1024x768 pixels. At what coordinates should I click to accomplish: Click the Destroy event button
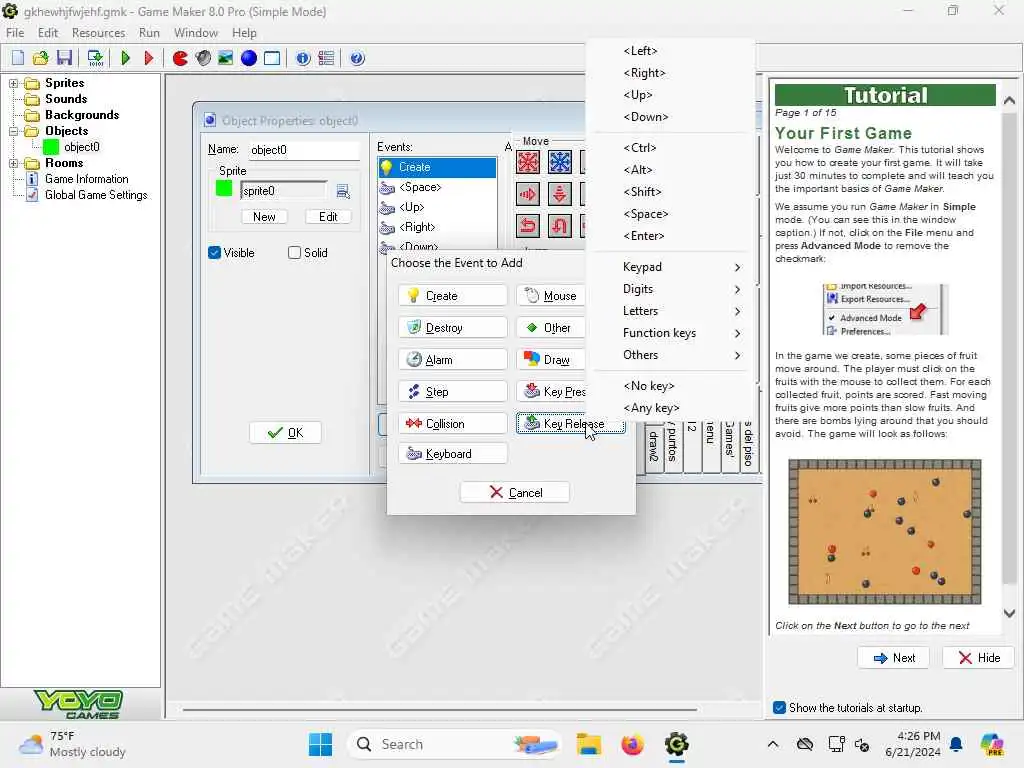click(x=453, y=328)
